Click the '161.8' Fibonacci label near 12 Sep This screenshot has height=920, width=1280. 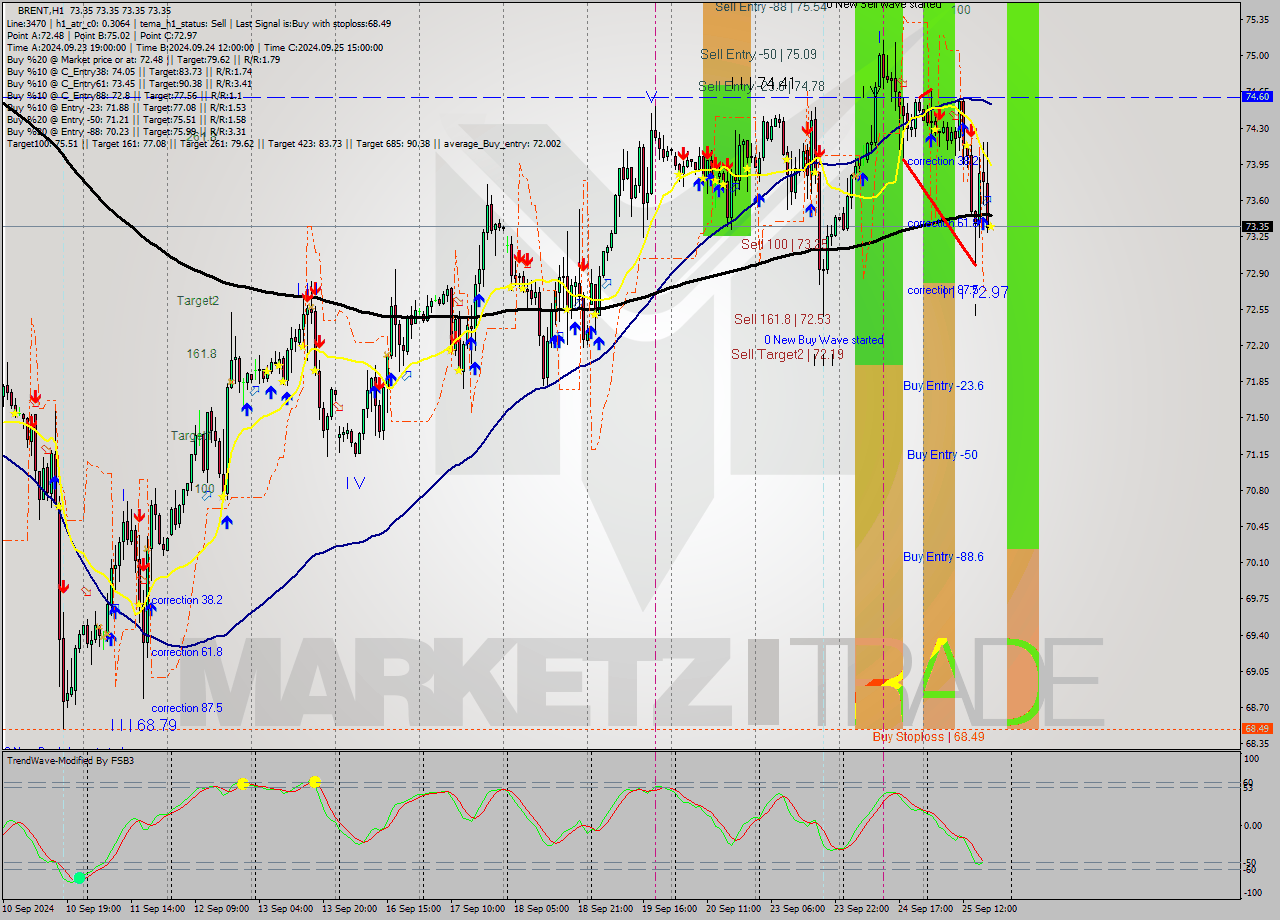coord(201,354)
